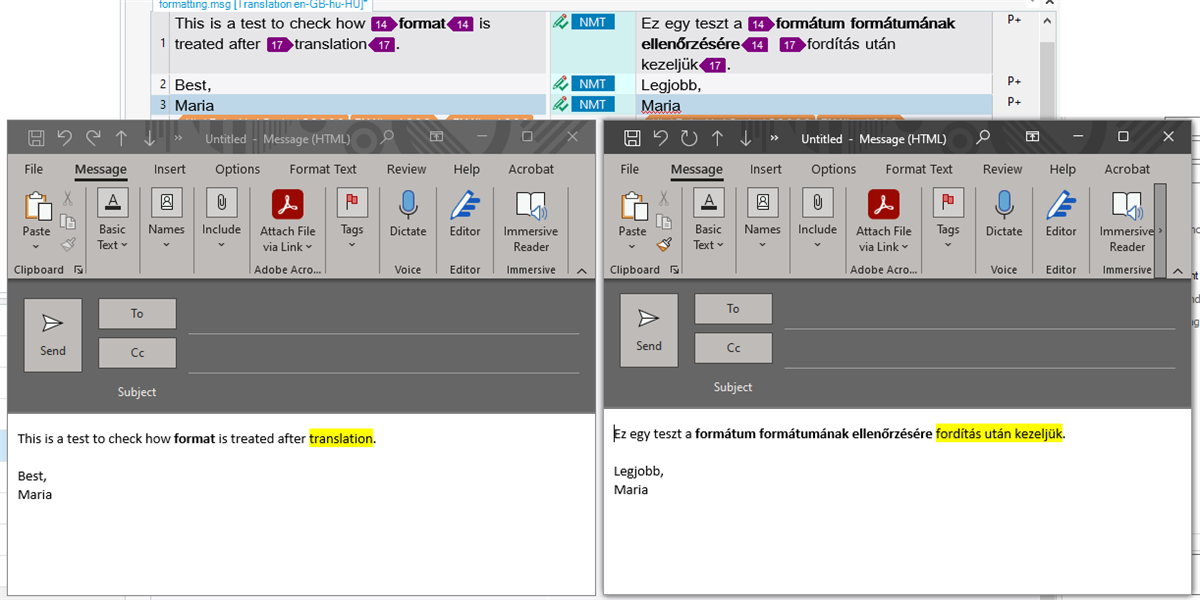Screen dimensions: 1200x600
Task: Click the Cc button in right window
Action: [x=733, y=348]
